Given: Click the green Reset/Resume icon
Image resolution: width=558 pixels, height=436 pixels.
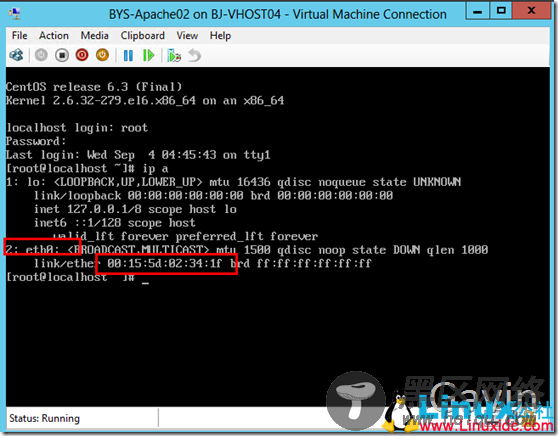Looking at the screenshot, I should (x=148, y=56).
